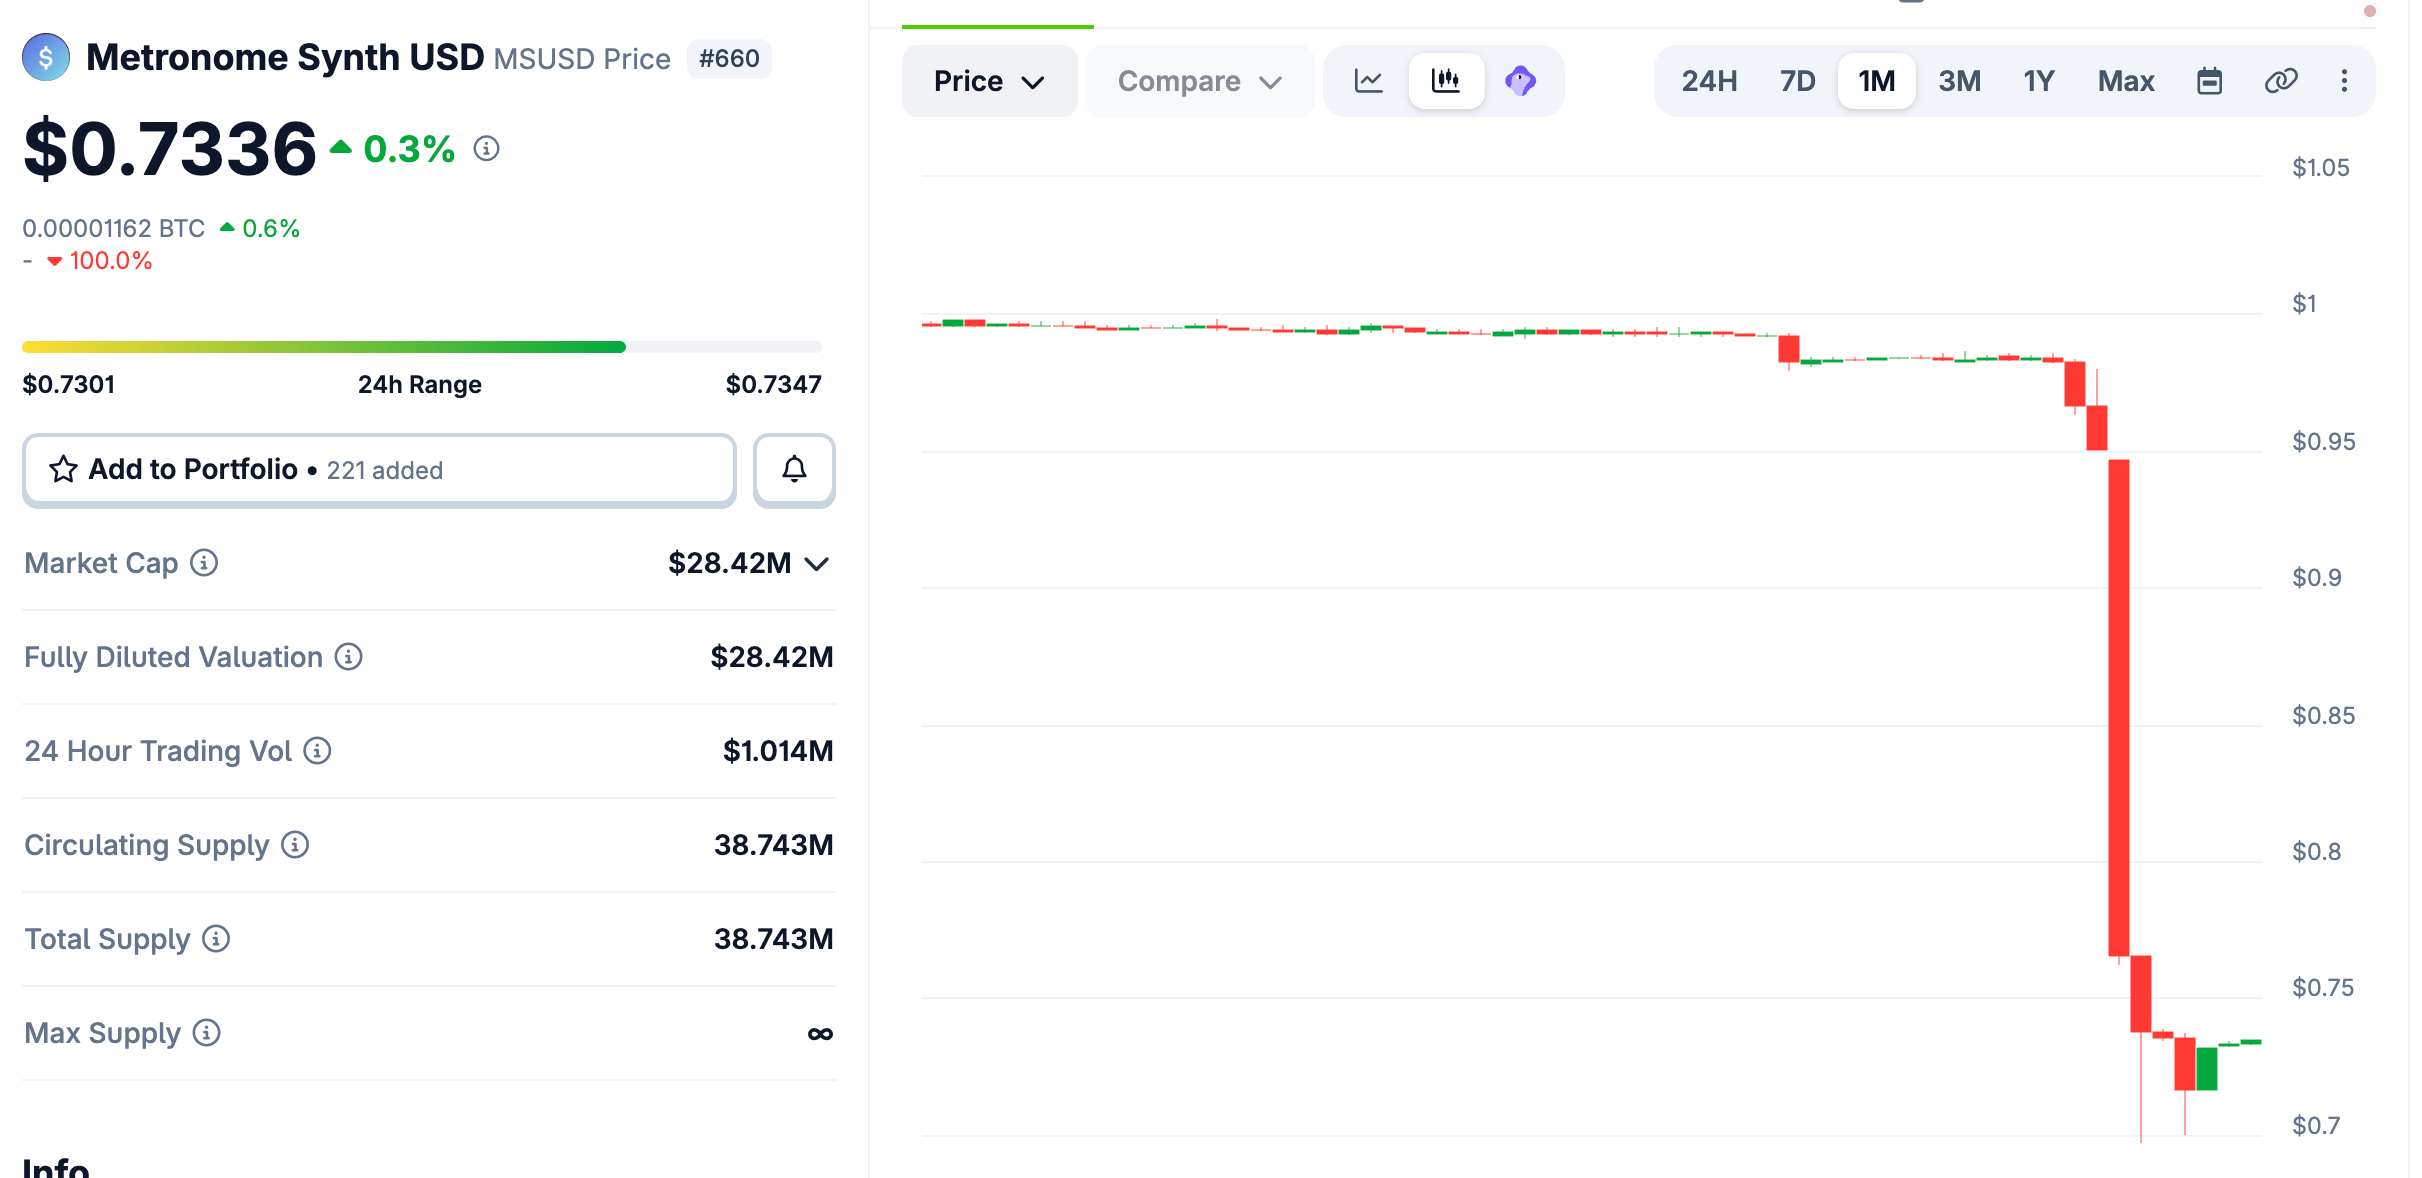
Task: Click the Metronome Synth USD coin logo
Action: (46, 58)
